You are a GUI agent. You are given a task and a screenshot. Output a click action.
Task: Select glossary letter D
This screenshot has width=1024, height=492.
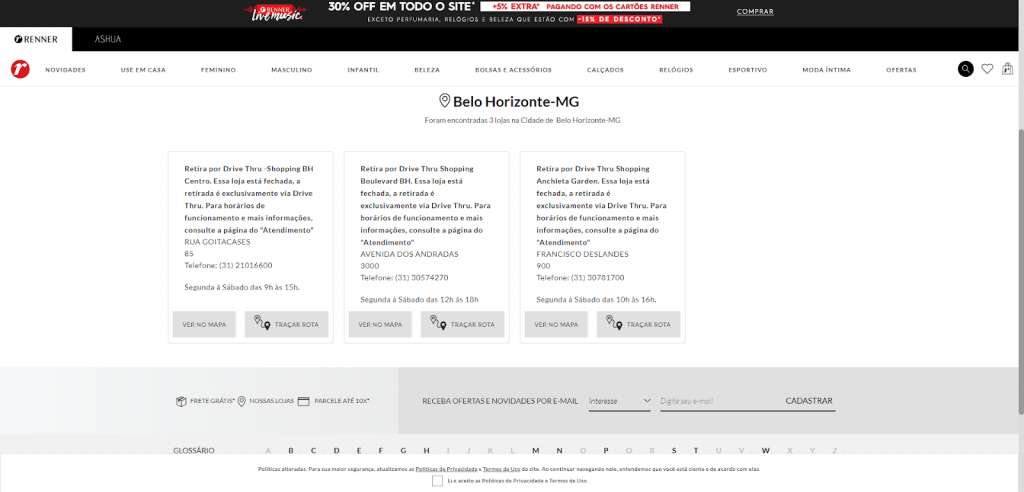[x=336, y=450]
